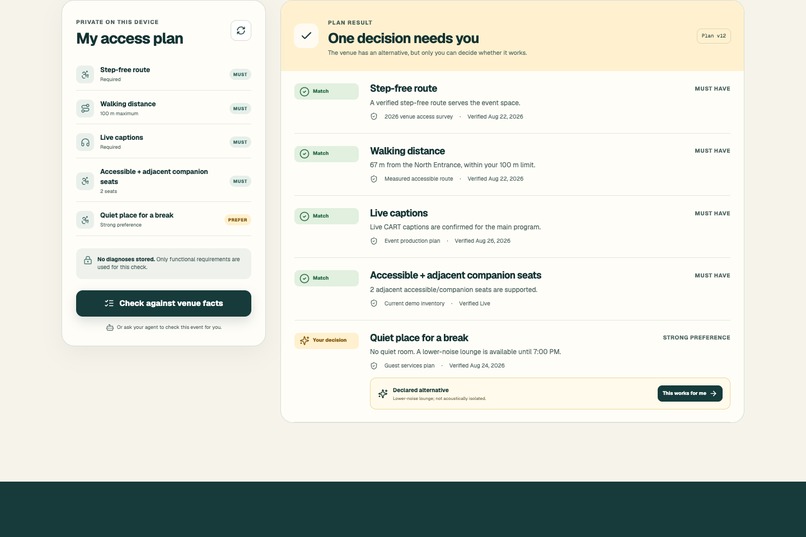Click the No diagnoses stored notice
Screen dimensions: 806x537
coord(163,264)
